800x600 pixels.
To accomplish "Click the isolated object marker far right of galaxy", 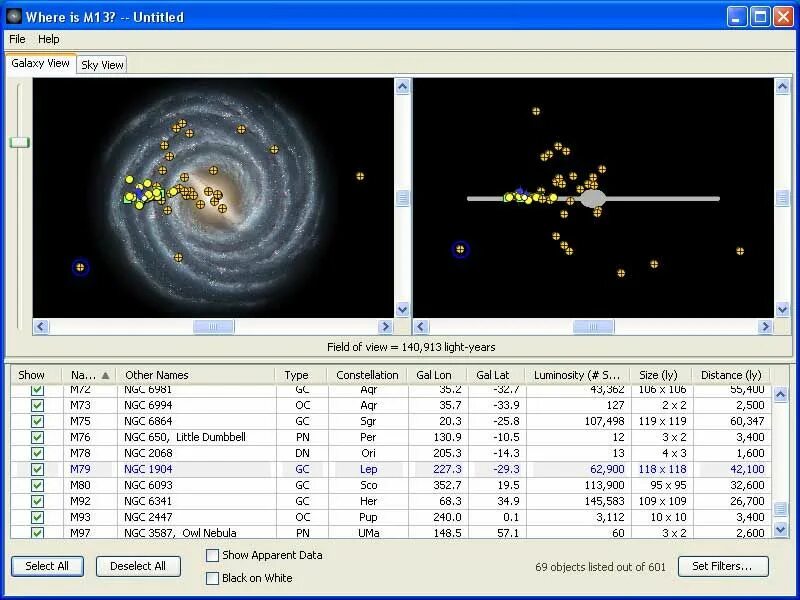I will click(x=360, y=176).
